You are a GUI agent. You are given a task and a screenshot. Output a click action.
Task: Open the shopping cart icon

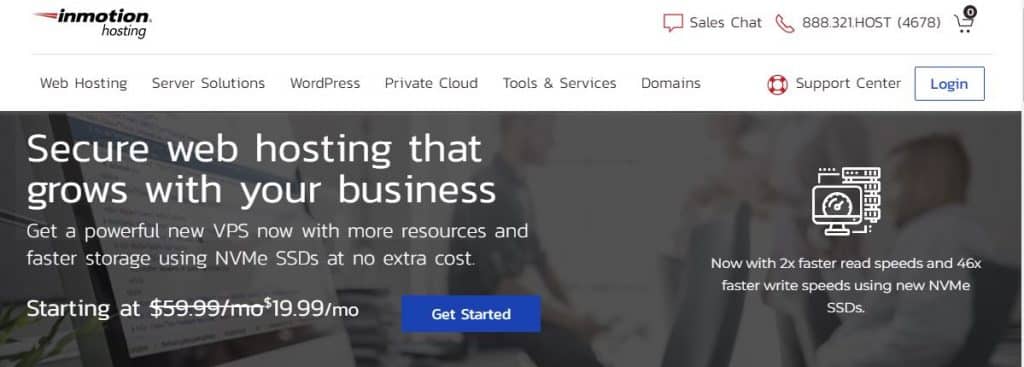[x=963, y=24]
